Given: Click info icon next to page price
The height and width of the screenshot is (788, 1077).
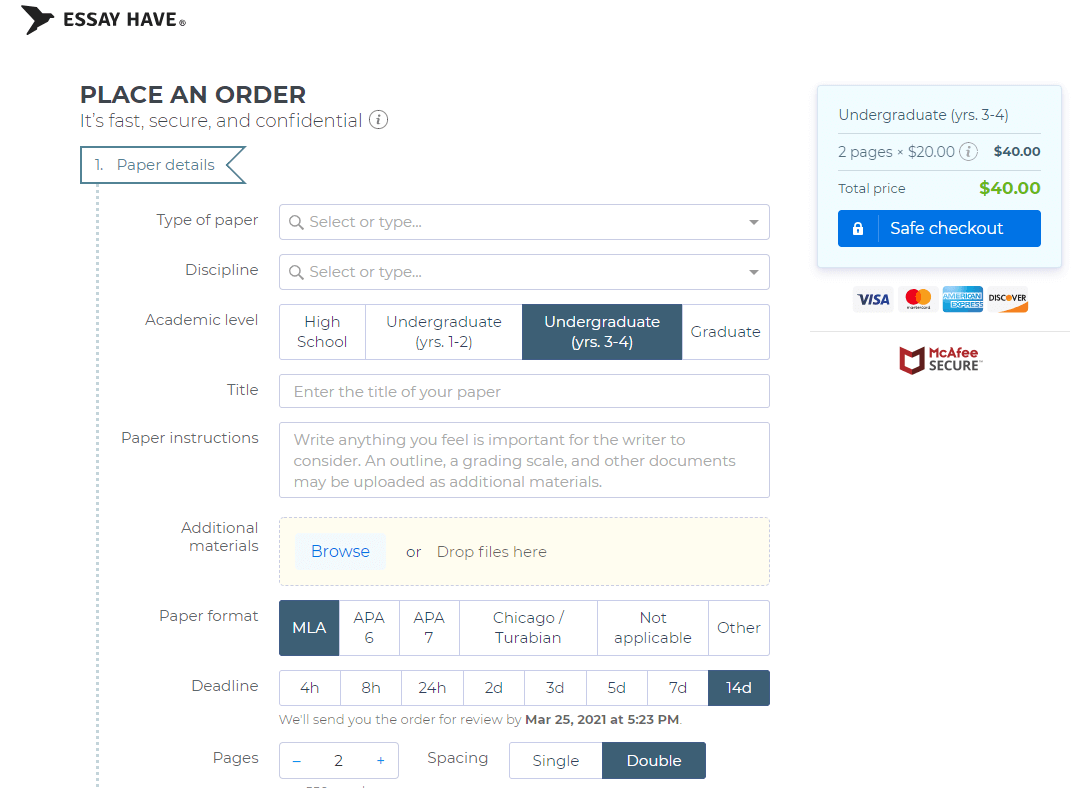Looking at the screenshot, I should pyautogui.click(x=968, y=152).
